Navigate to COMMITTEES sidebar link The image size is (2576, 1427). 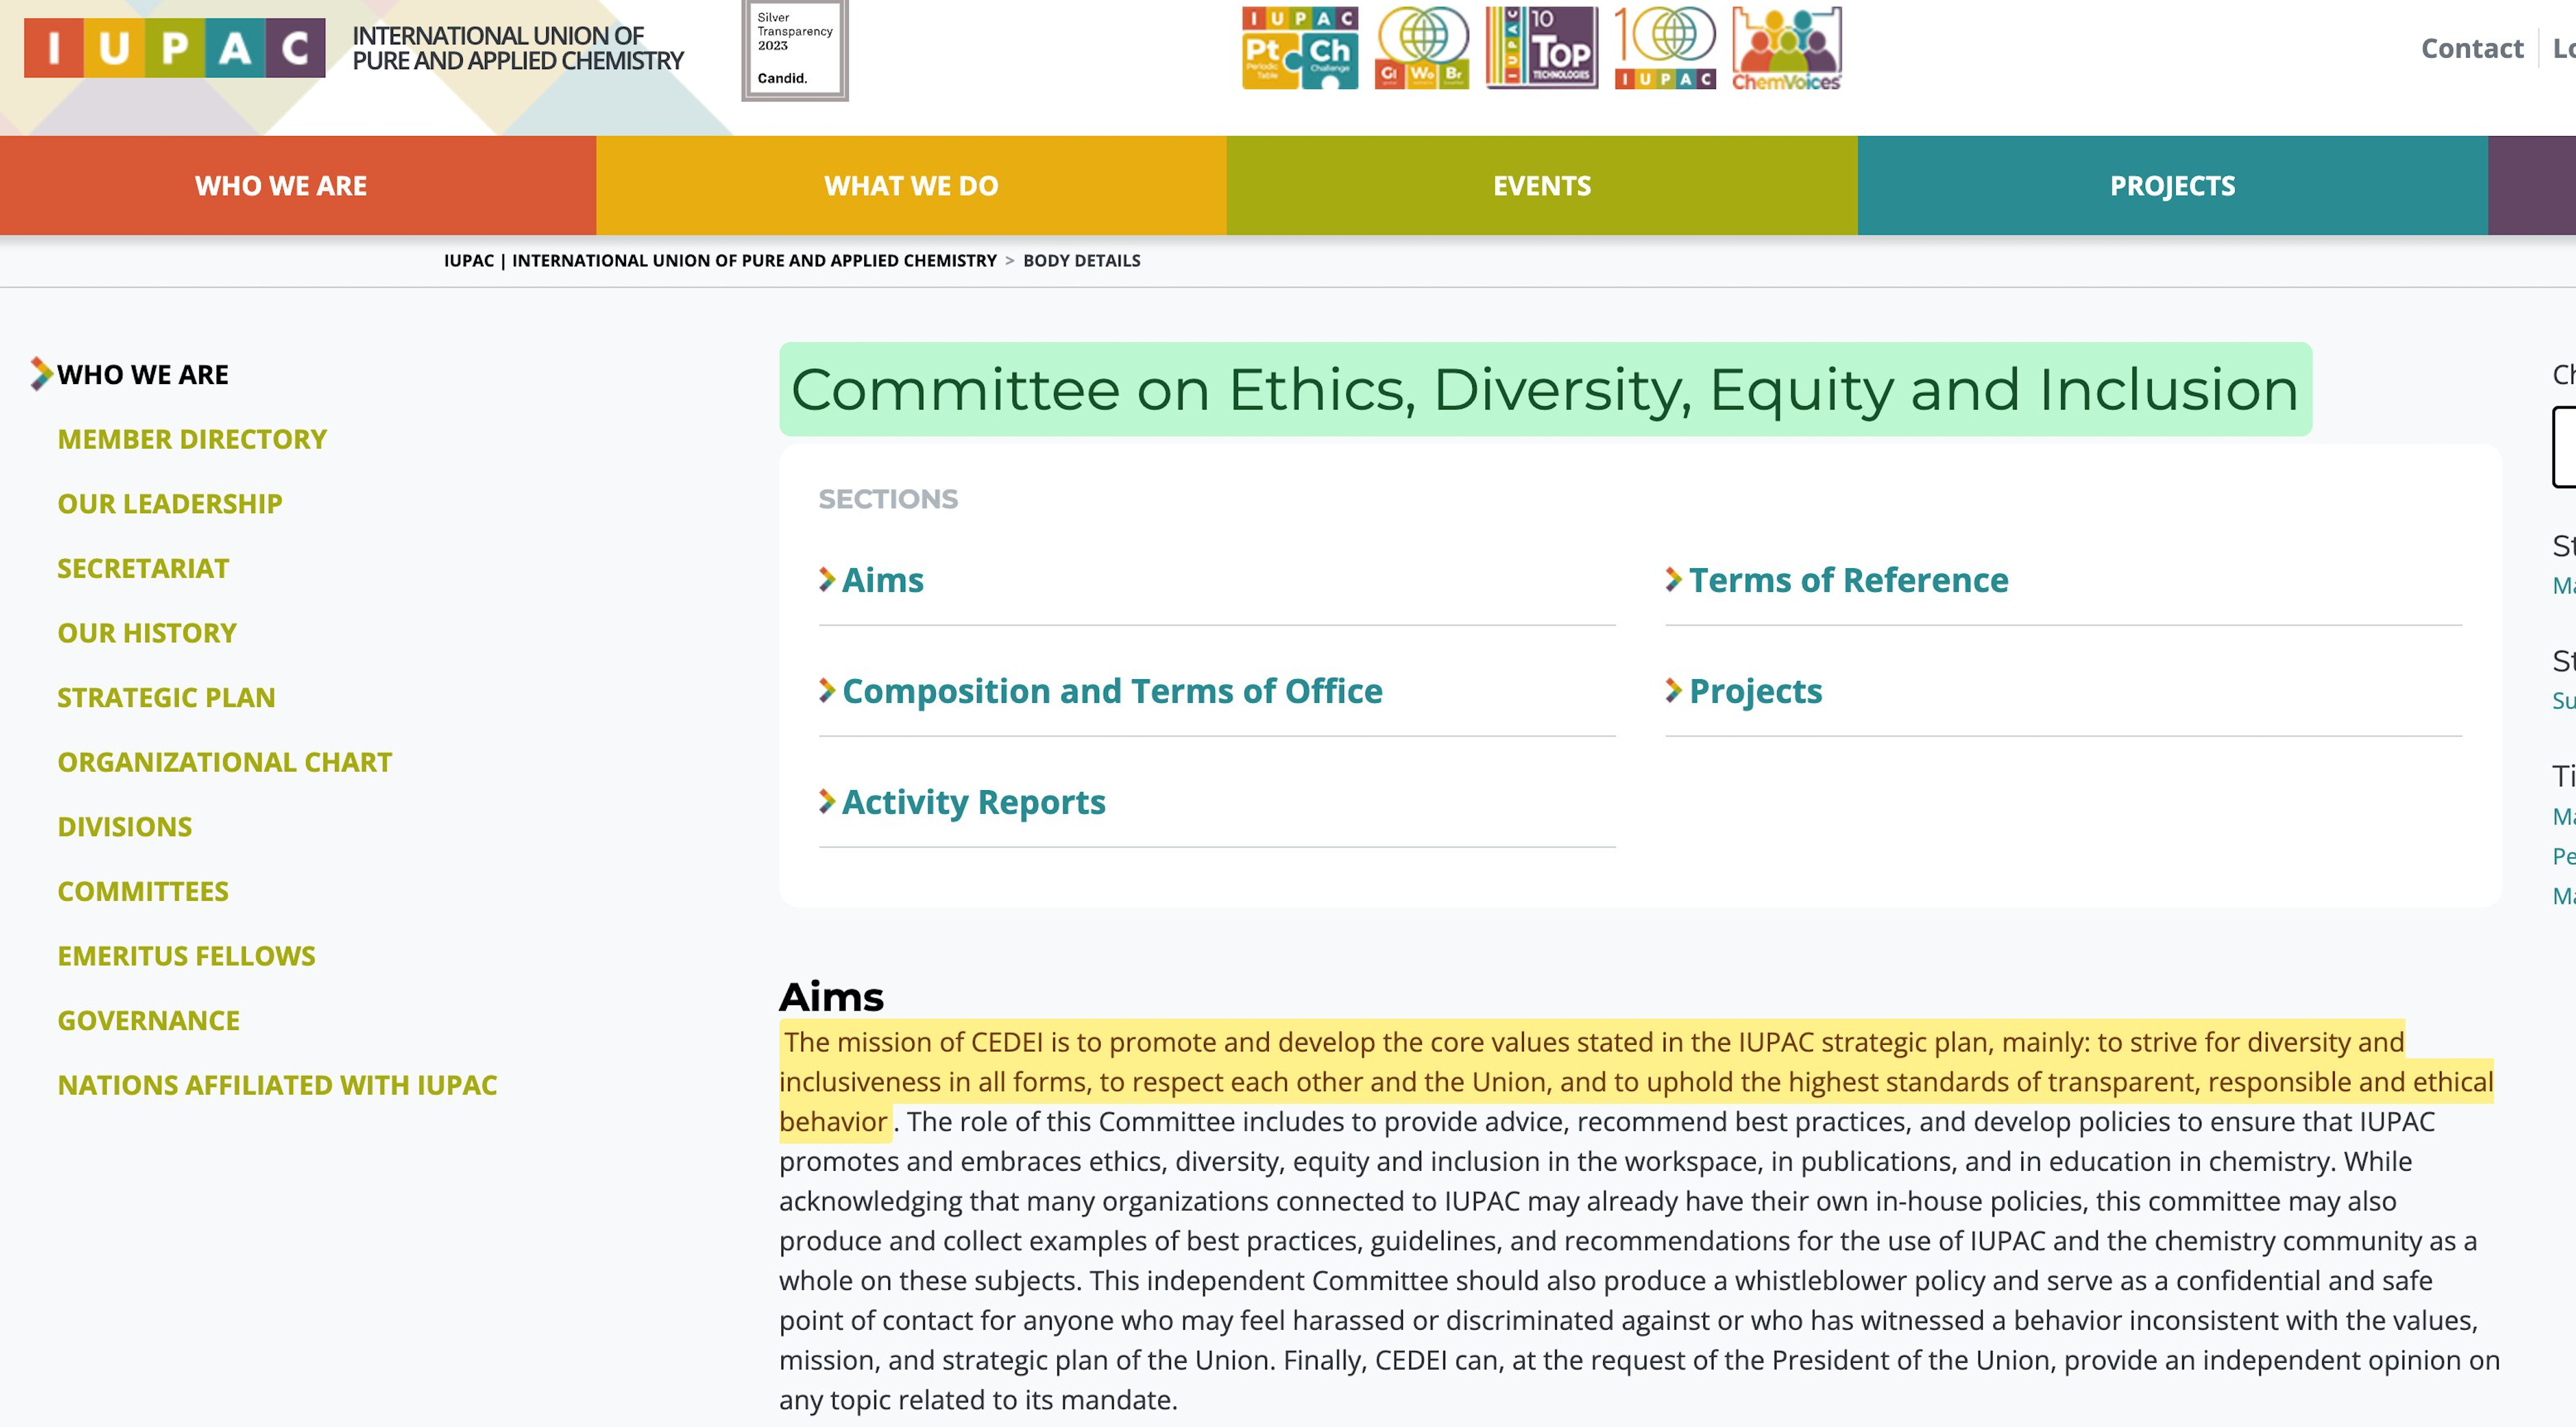(143, 891)
